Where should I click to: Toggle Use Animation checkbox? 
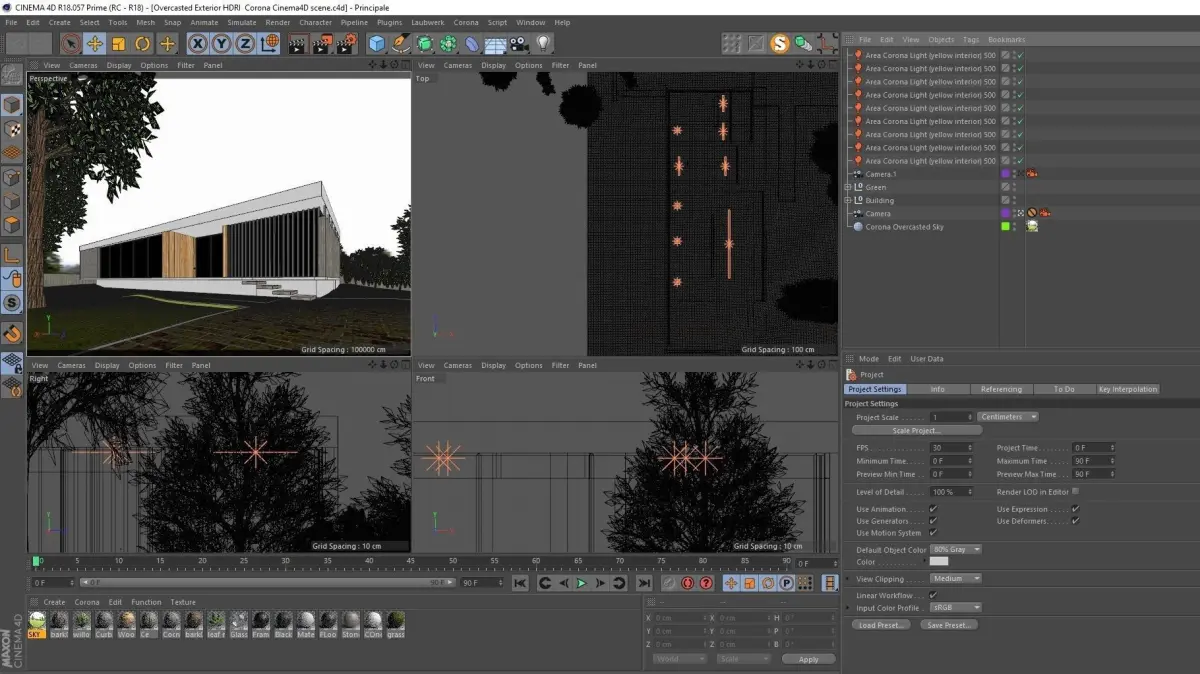click(x=933, y=509)
